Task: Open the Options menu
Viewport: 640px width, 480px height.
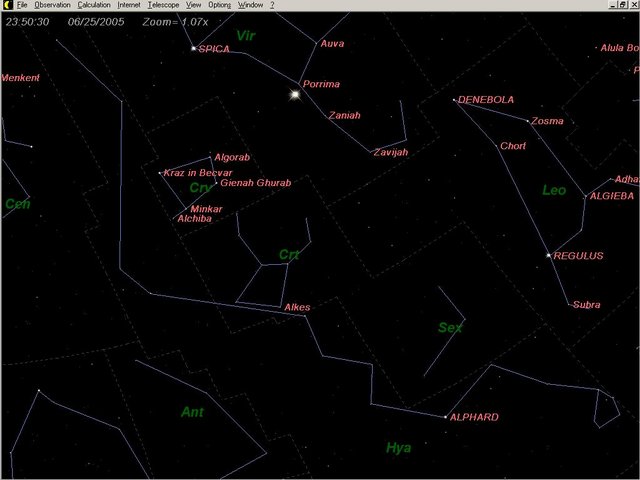Action: point(219,5)
